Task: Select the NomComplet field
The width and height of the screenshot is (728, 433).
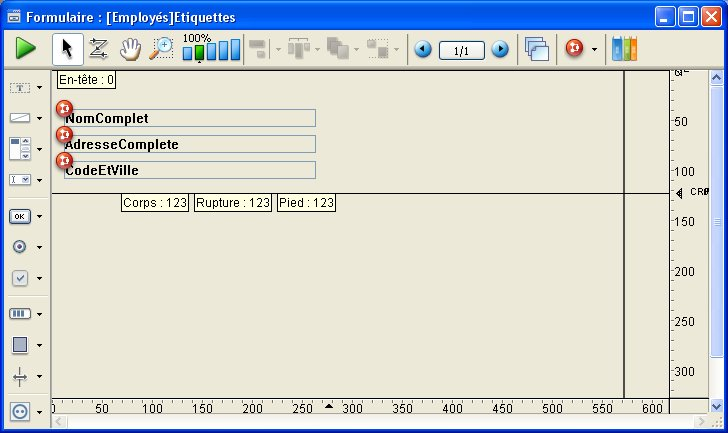Action: pyautogui.click(x=190, y=118)
